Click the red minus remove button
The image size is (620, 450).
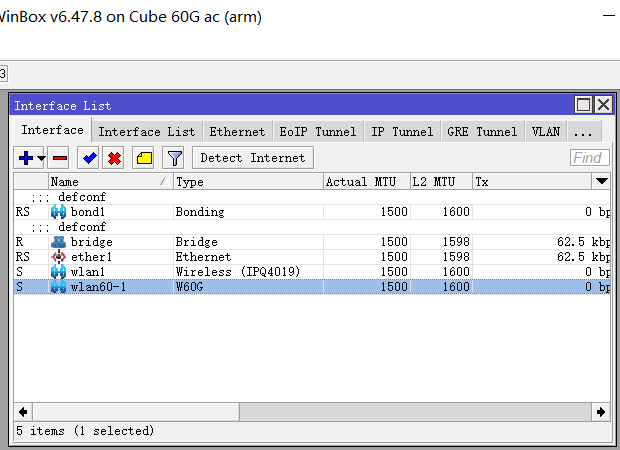pos(59,158)
